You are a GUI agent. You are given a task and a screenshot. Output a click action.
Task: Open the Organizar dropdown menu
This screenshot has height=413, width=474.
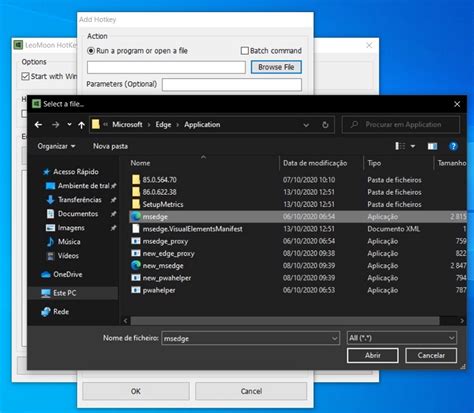[x=56, y=146]
